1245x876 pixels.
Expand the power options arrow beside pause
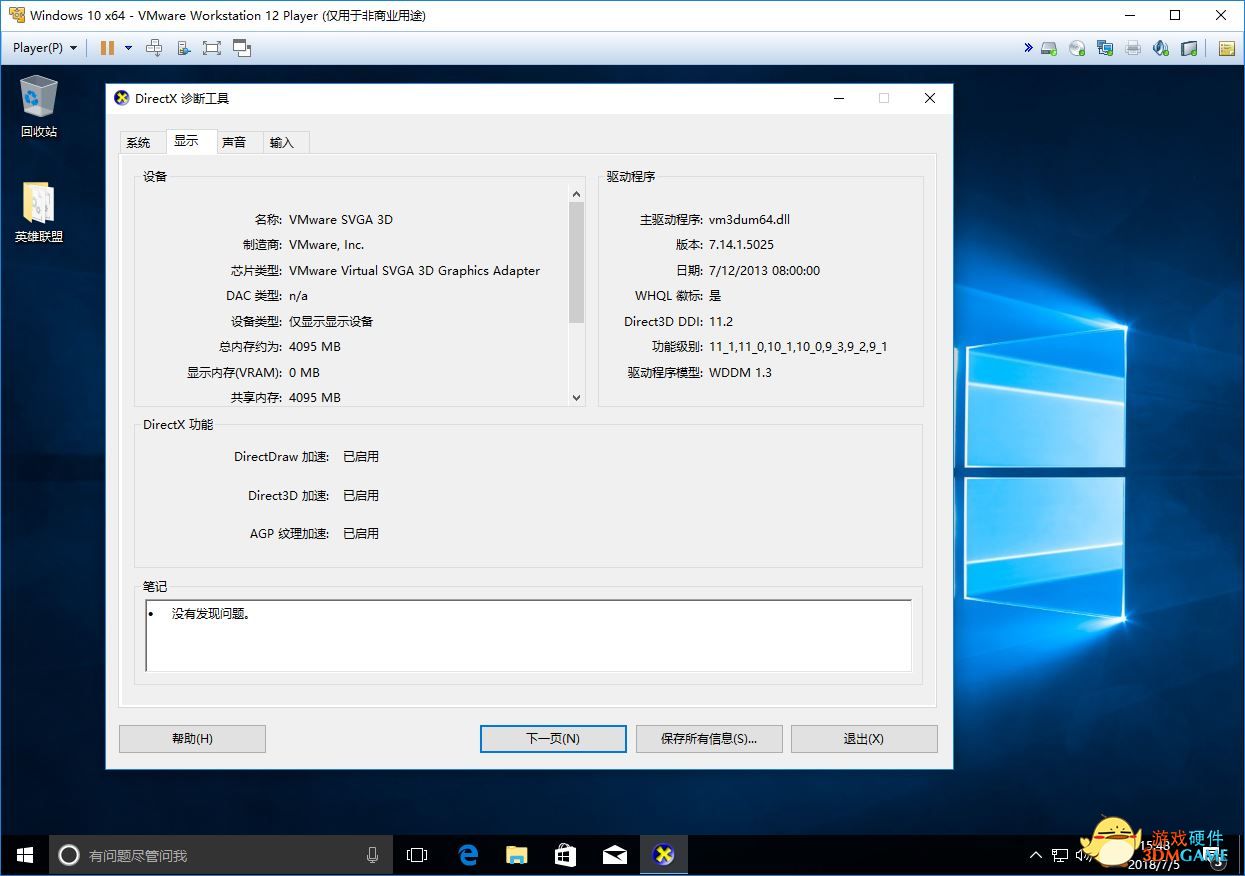click(128, 48)
